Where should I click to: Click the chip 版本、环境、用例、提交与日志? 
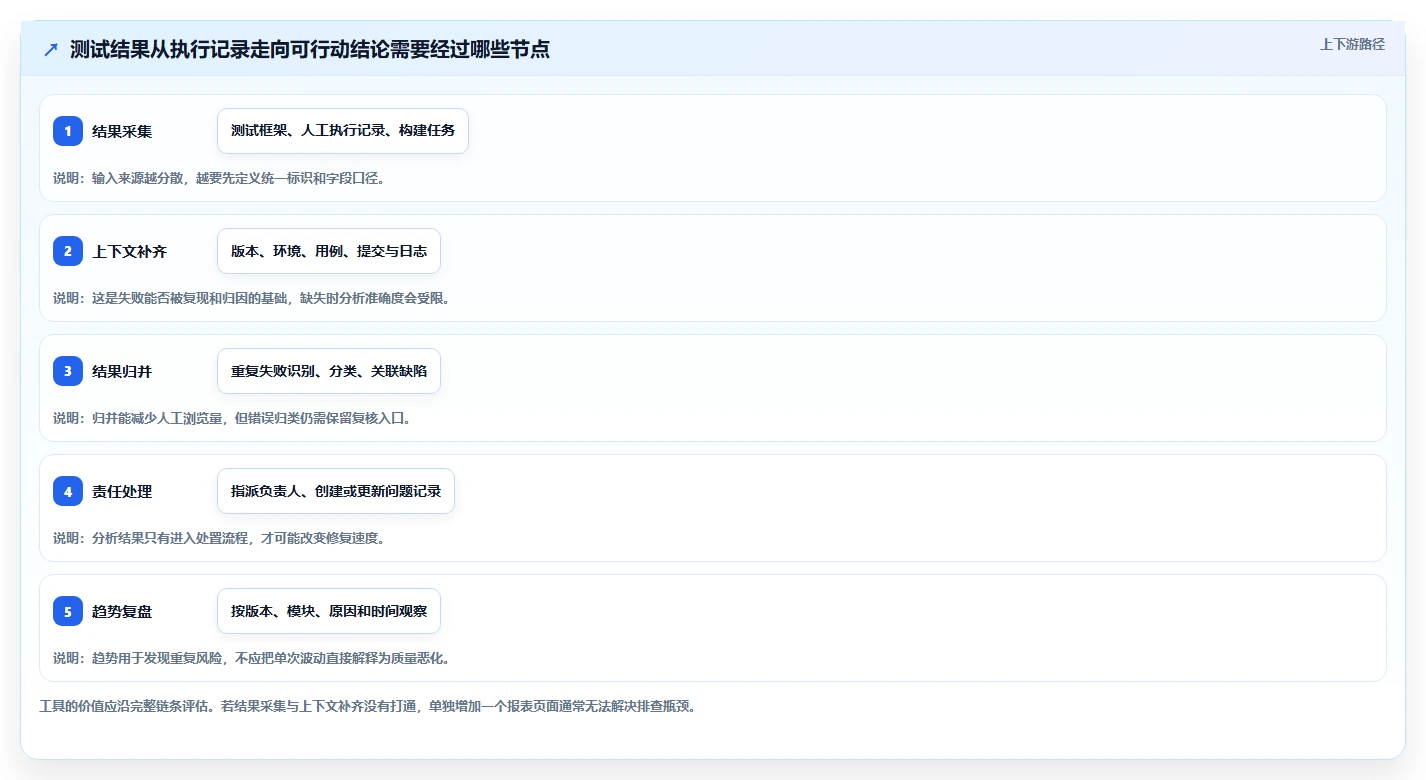coord(329,251)
